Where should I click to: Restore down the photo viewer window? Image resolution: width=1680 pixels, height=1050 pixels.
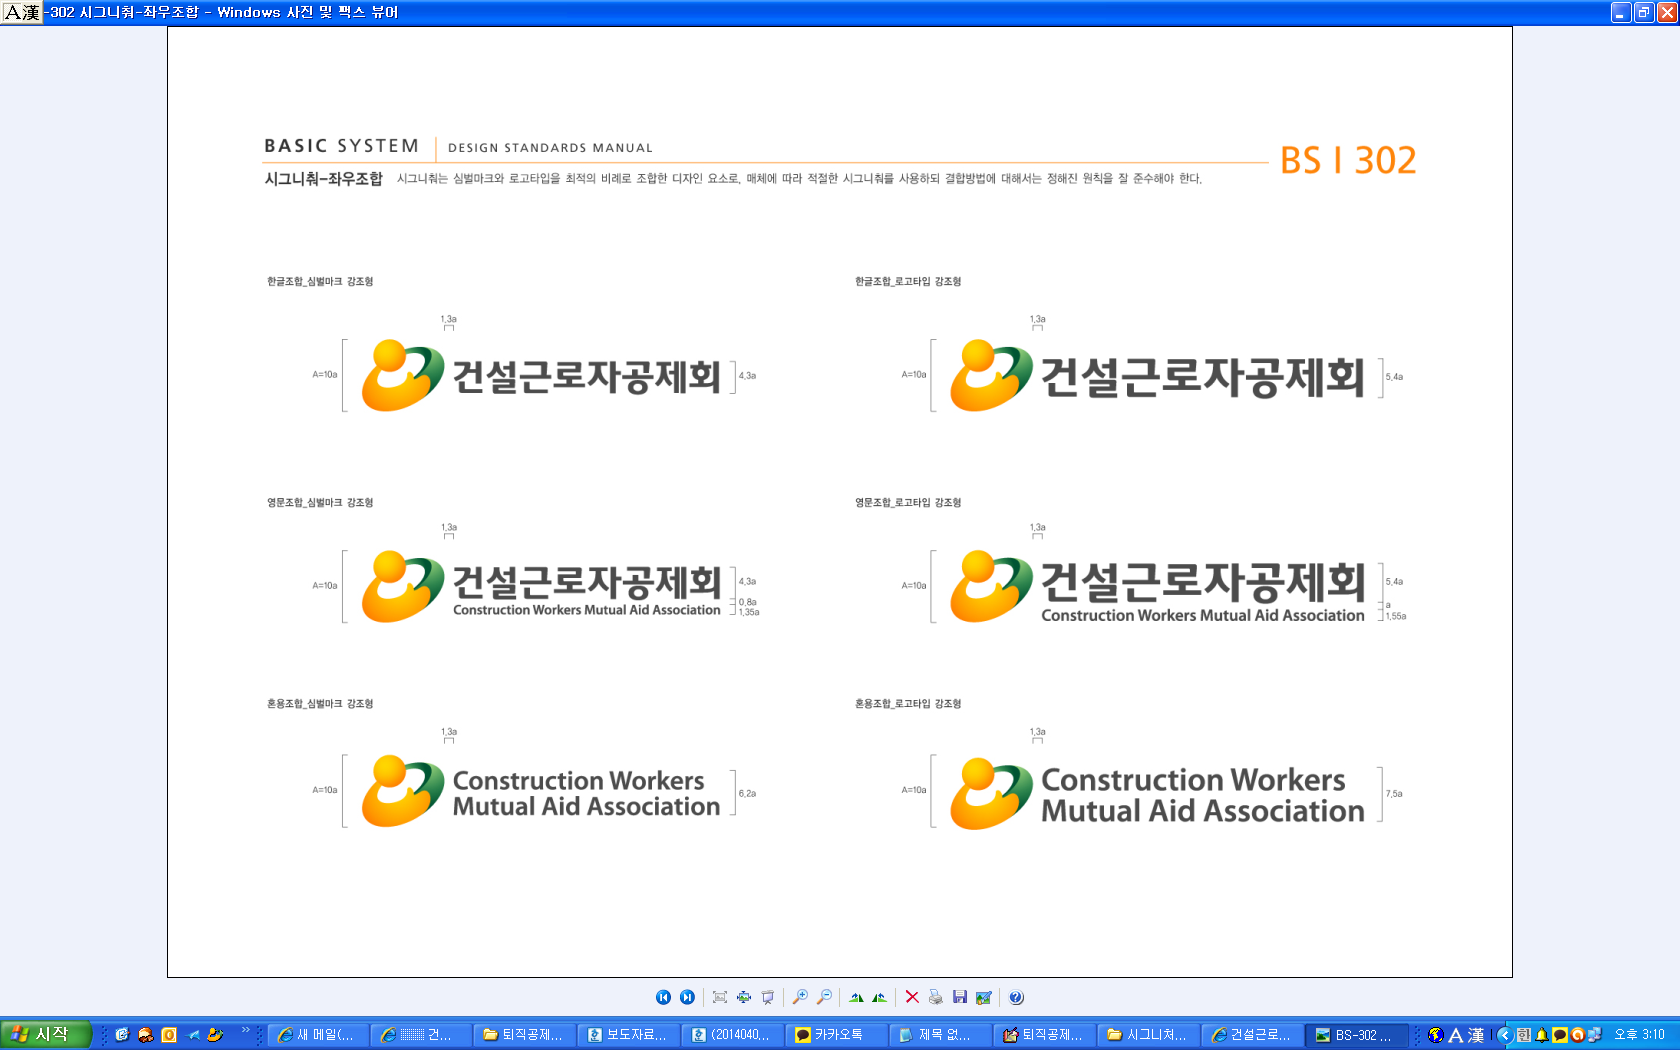click(1644, 13)
